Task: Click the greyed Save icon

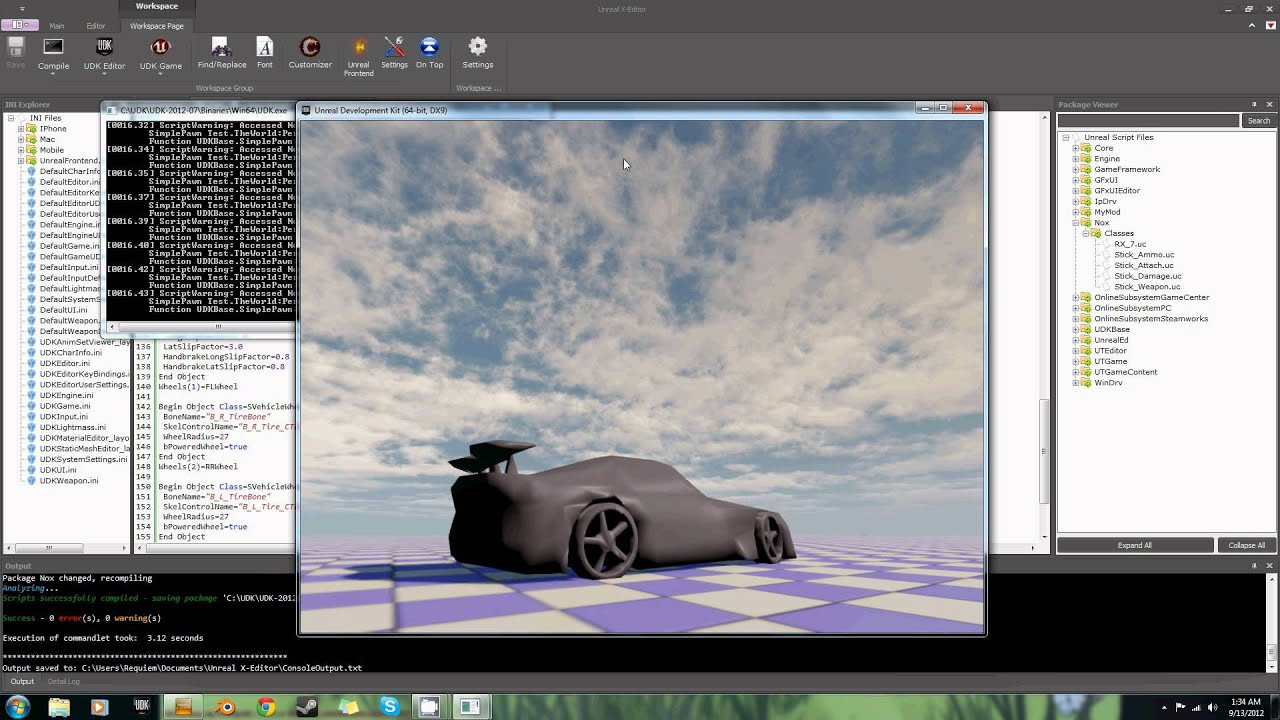Action: pyautogui.click(x=15, y=47)
